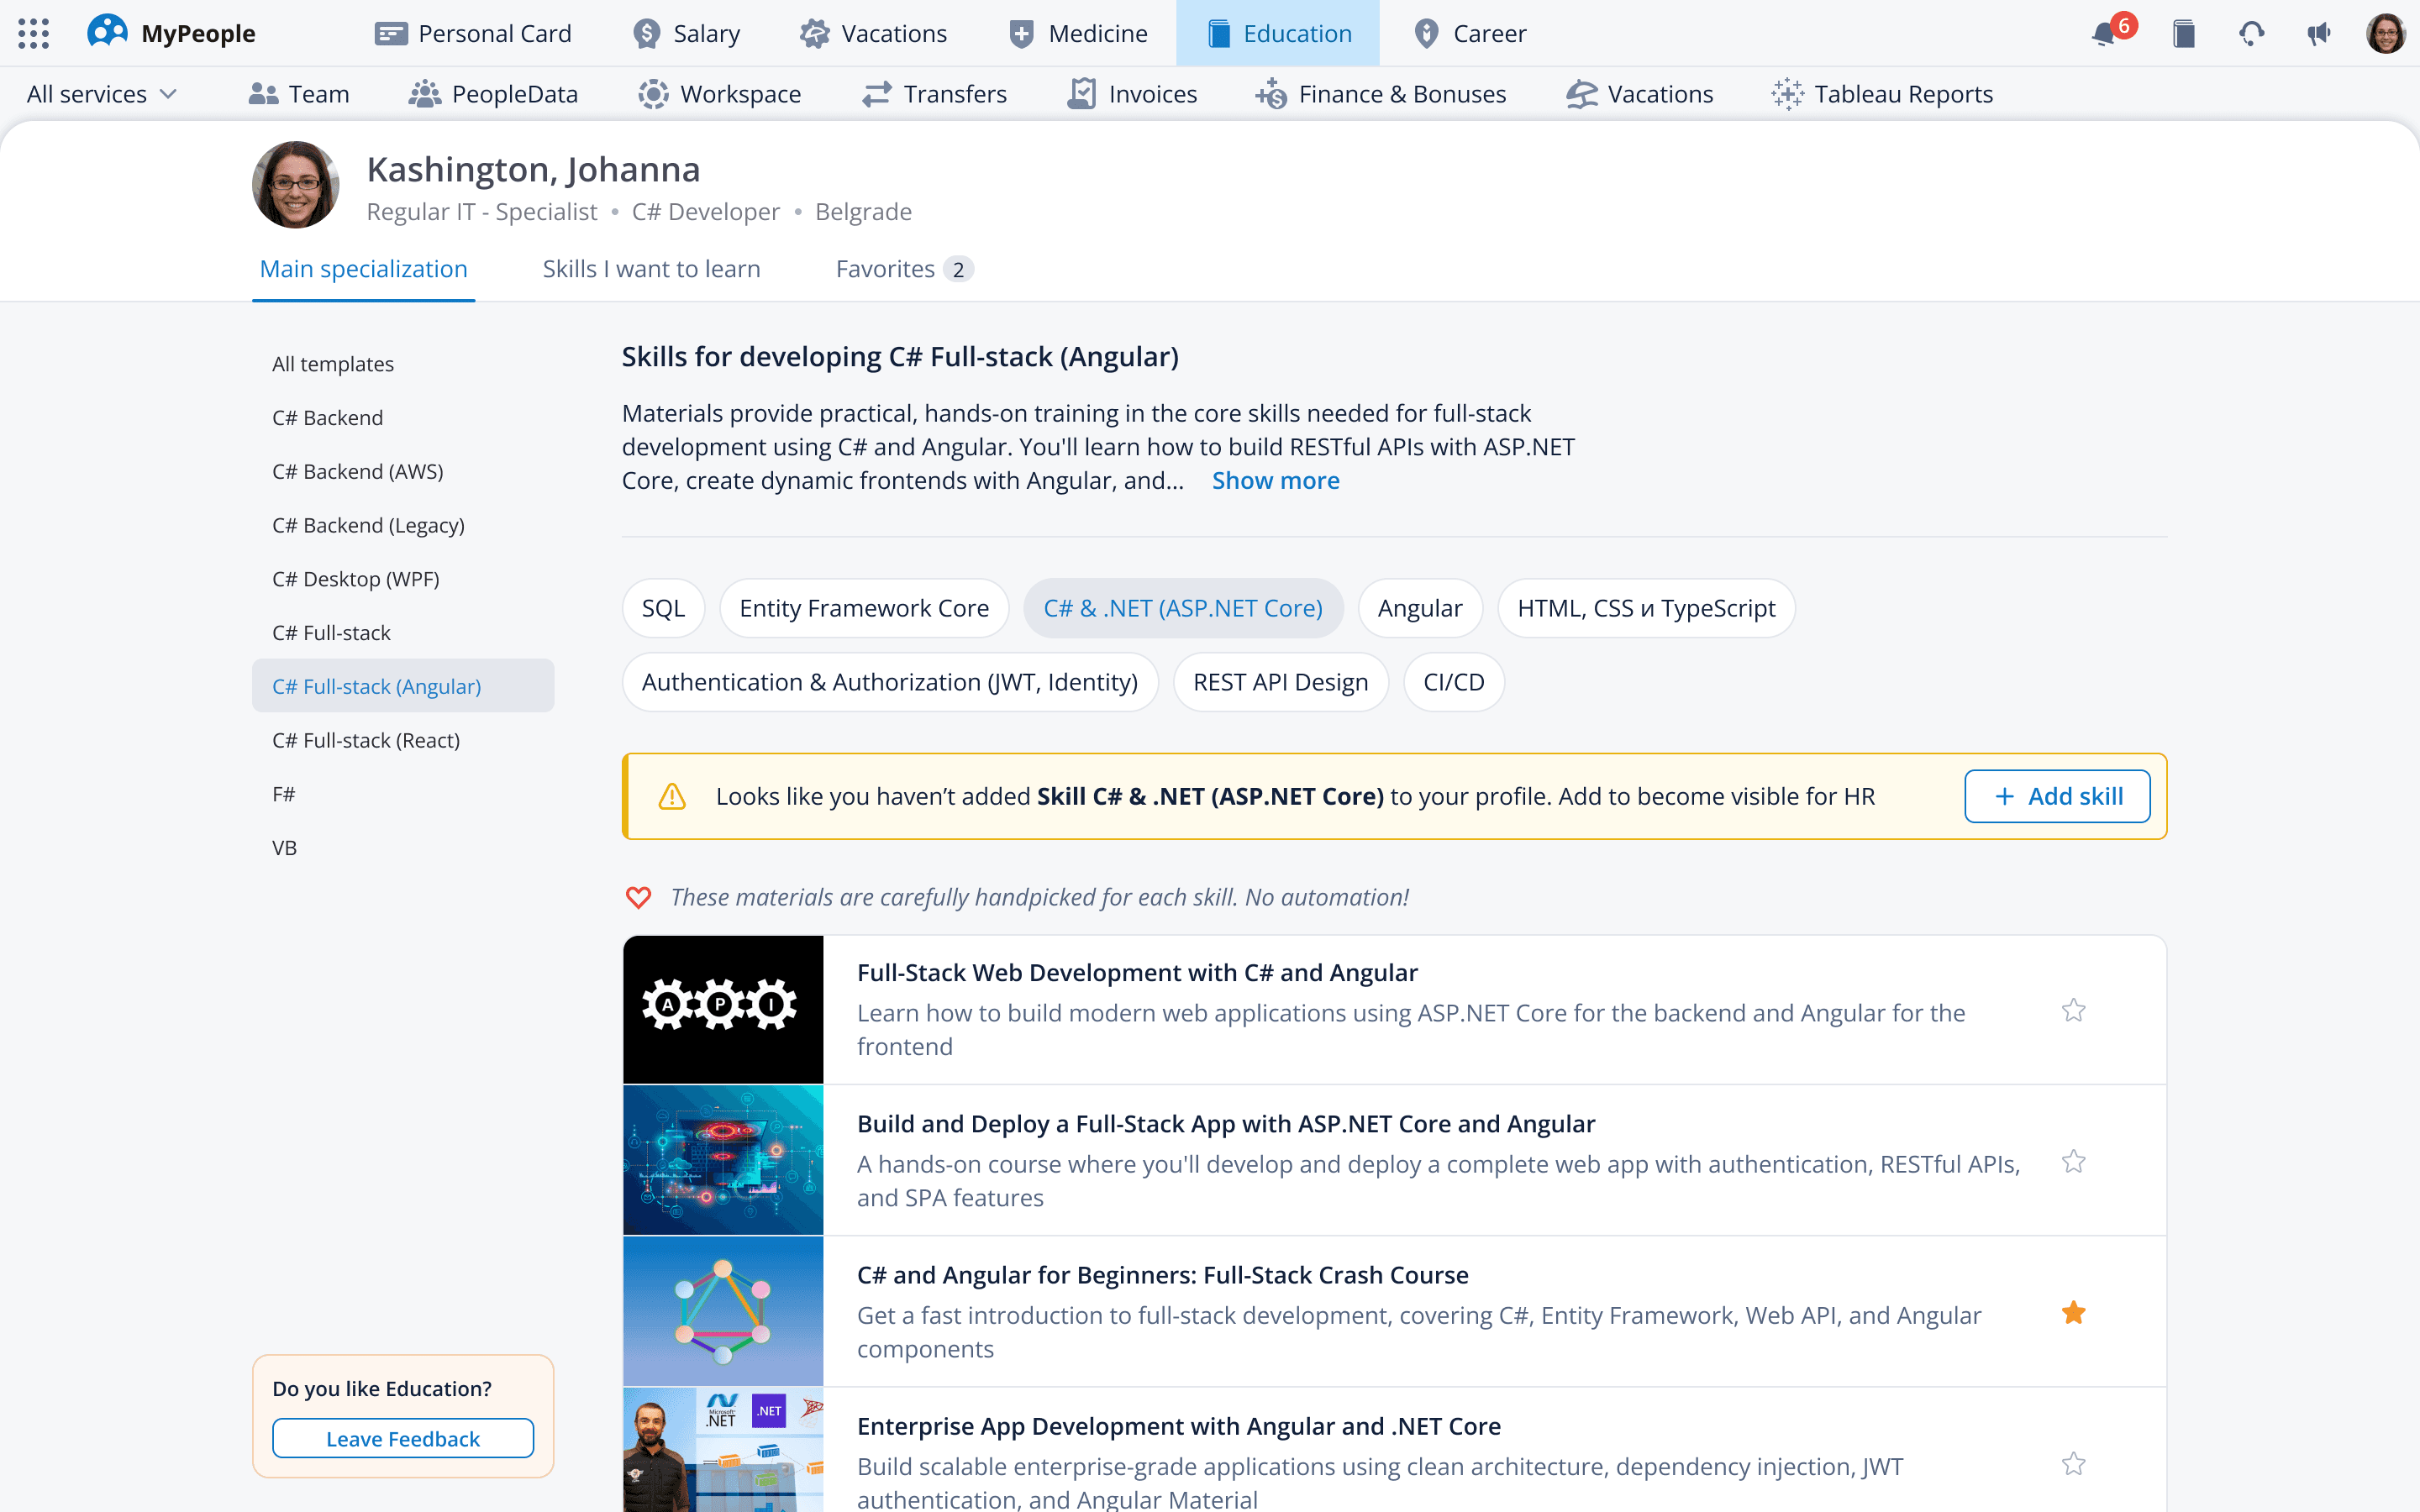
Task: Unfavorite C# and Angular for Beginners star
Action: [2073, 1312]
